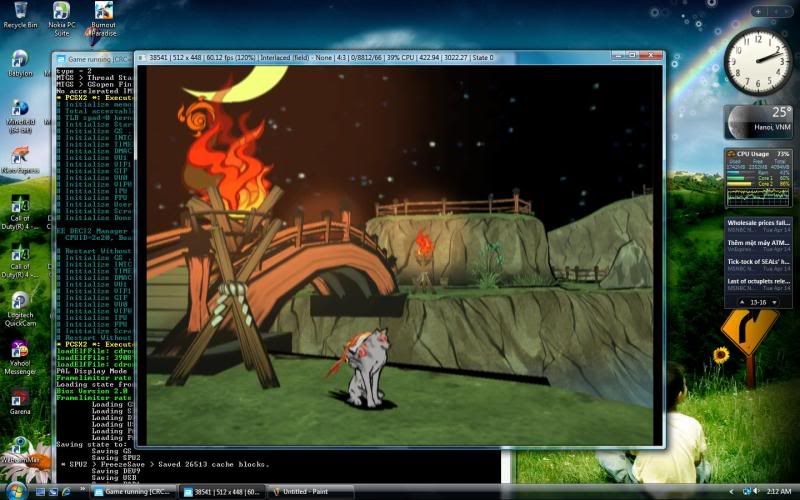The height and width of the screenshot is (500, 800).
Task: Open Burnout Paradise desktop shortcut
Action: point(104,18)
